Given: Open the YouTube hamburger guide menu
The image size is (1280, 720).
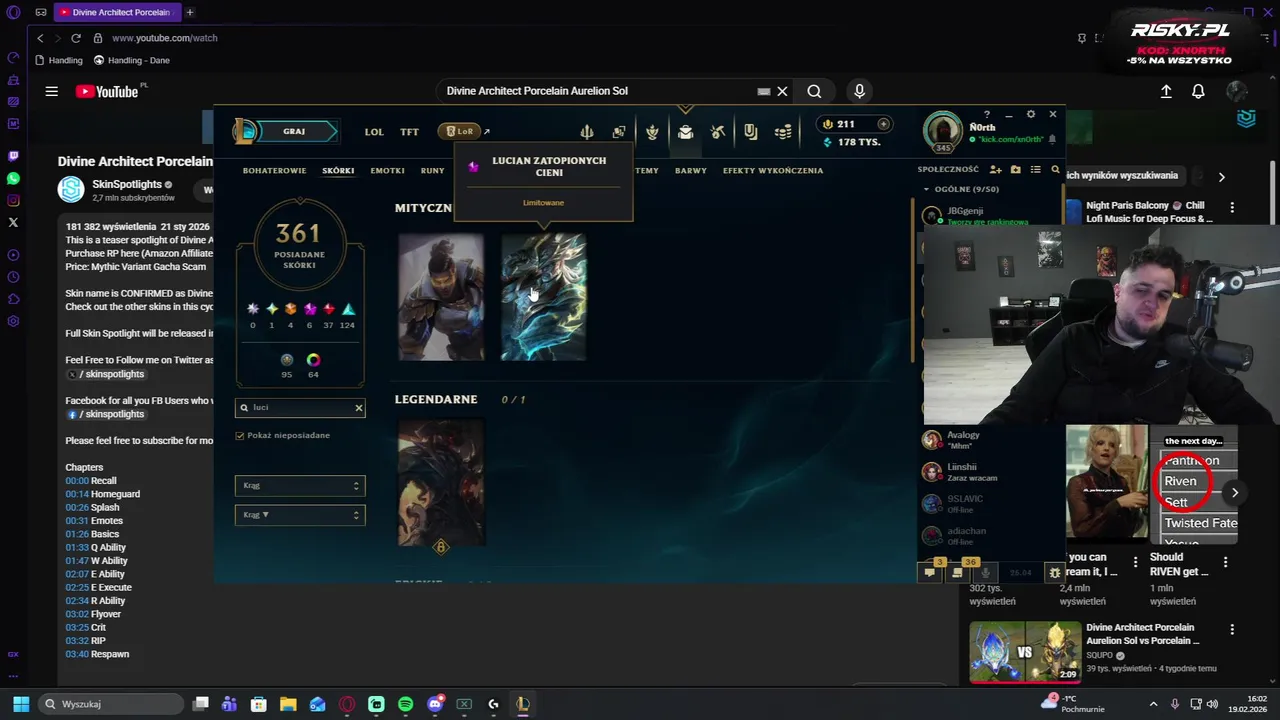Looking at the screenshot, I should pyautogui.click(x=51, y=91).
